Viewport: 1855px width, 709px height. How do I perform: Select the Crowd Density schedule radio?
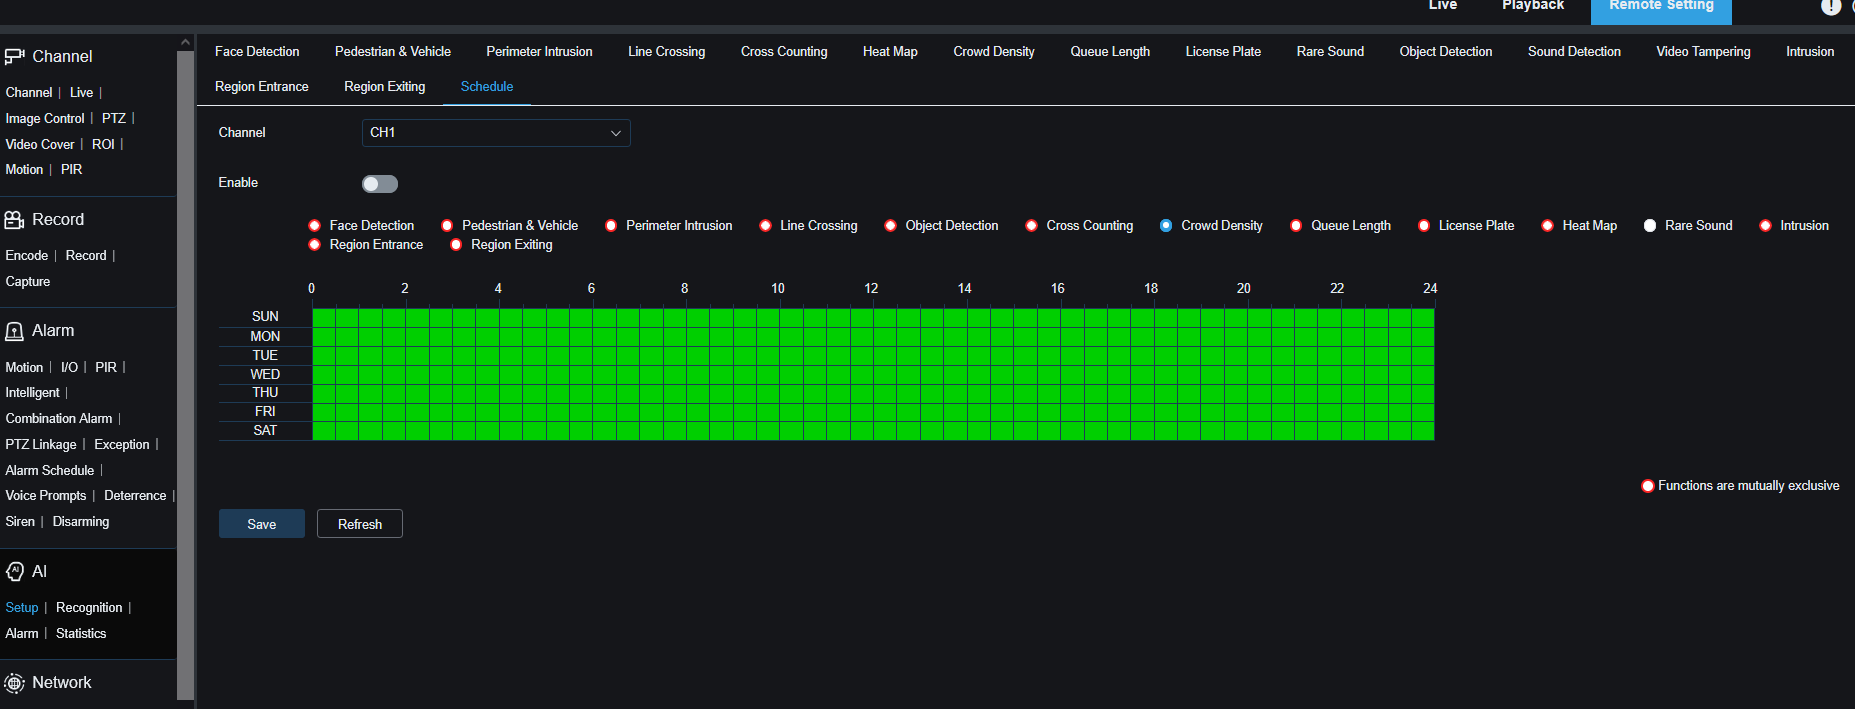tap(1166, 226)
